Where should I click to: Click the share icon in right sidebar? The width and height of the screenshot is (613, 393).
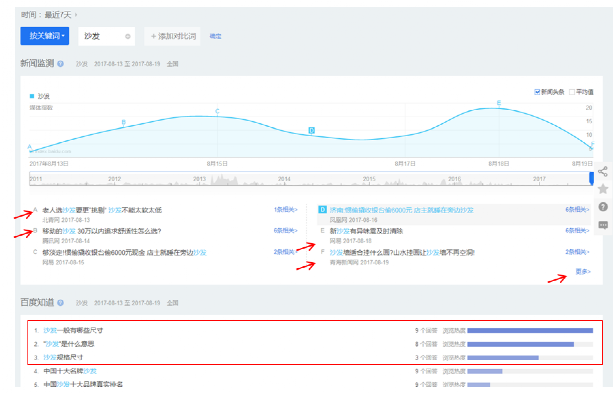pos(602,171)
